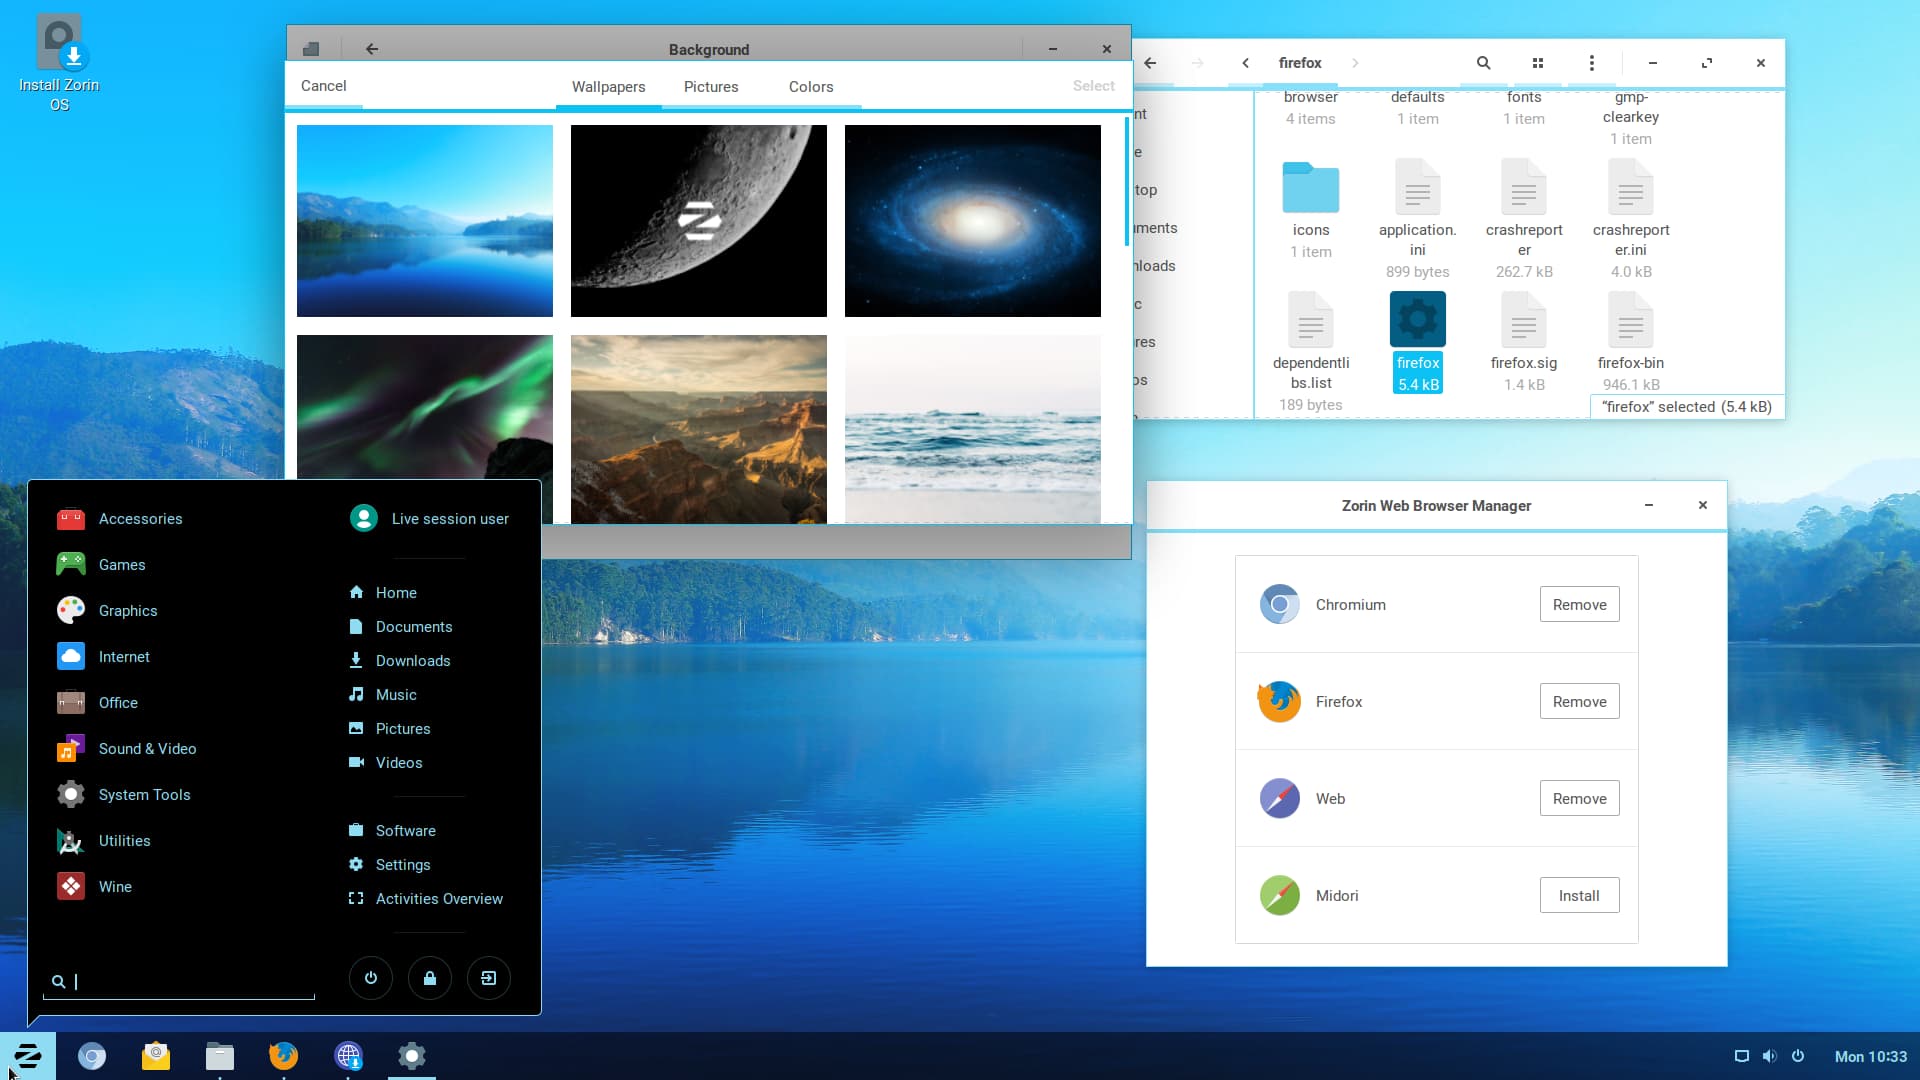Click Cancel in Background dialog
The height and width of the screenshot is (1080, 1920).
click(x=324, y=86)
